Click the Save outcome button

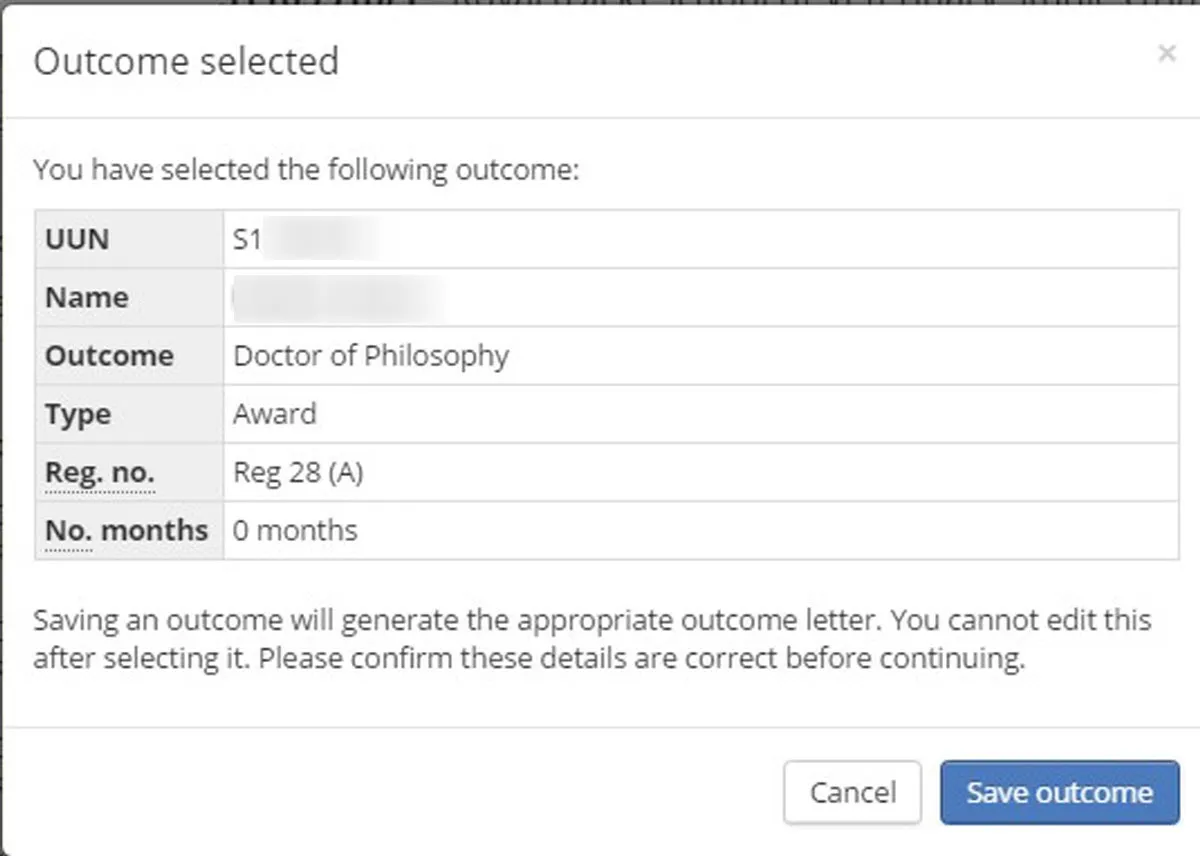(x=1058, y=792)
